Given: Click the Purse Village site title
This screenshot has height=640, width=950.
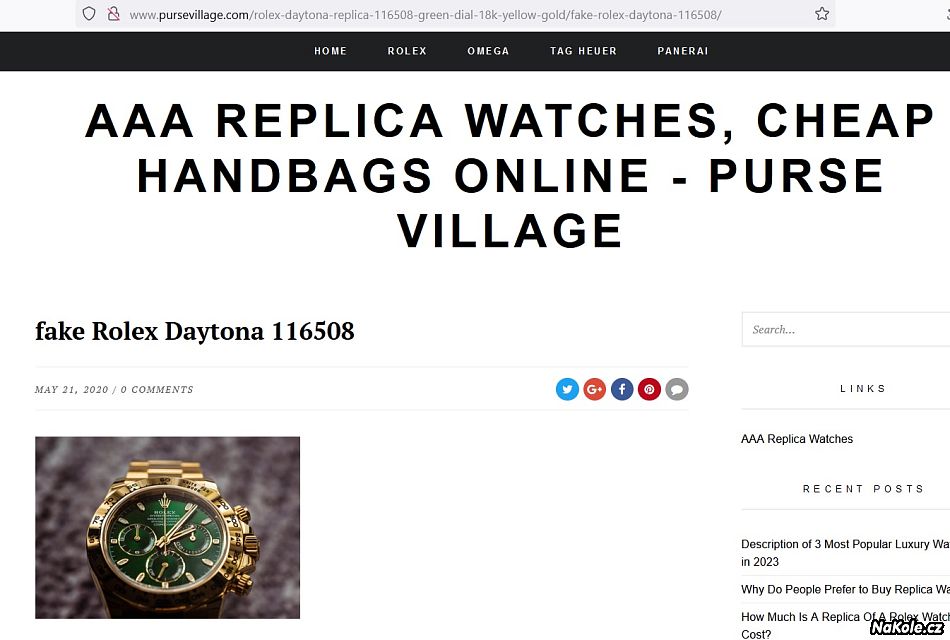Looking at the screenshot, I should 510,175.
